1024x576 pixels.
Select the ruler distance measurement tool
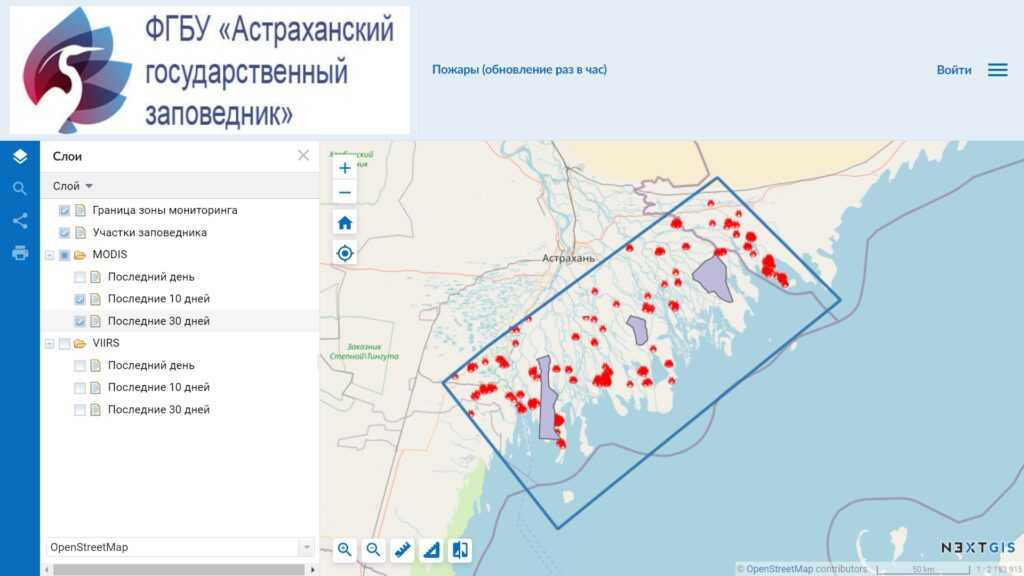(x=402, y=549)
